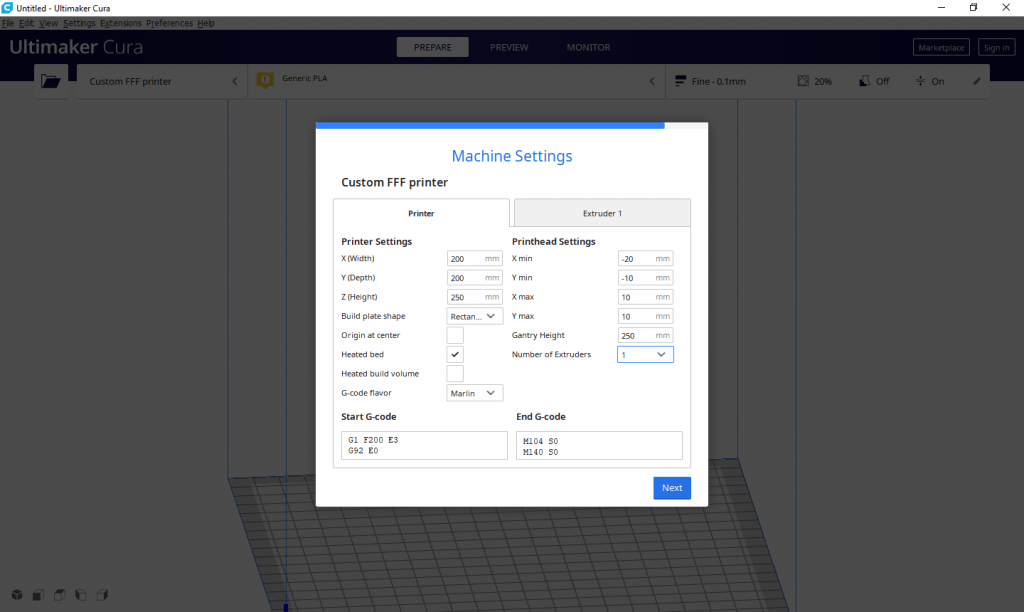Click the X max input field
This screenshot has height=612, width=1024.
pos(645,297)
